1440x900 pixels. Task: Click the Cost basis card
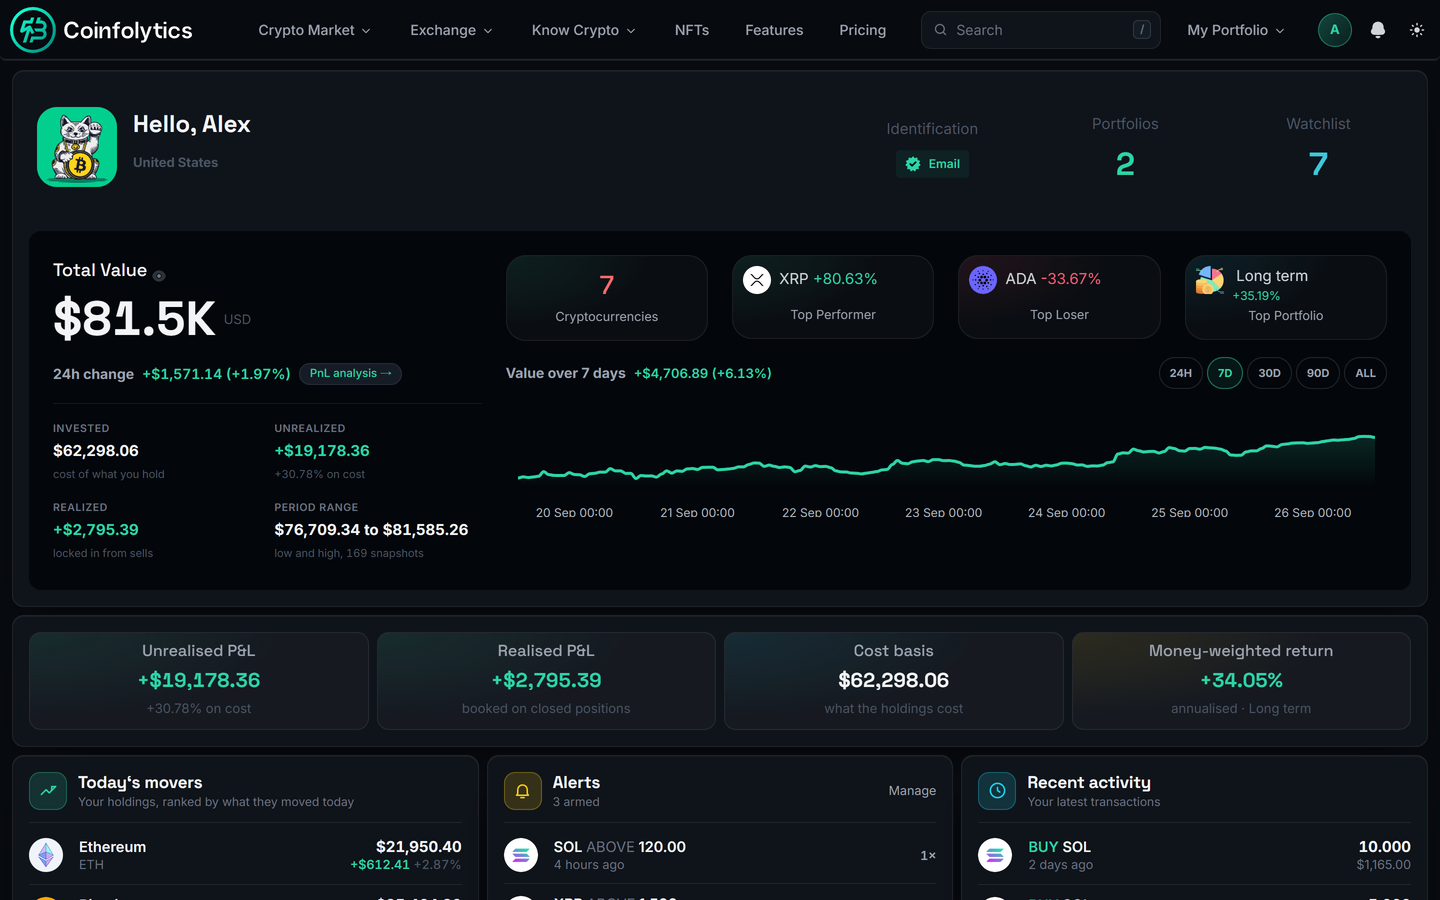[894, 680]
